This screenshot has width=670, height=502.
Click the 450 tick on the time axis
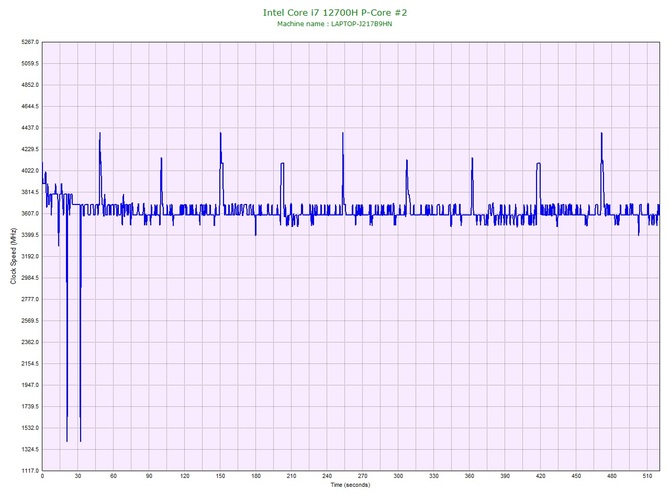[576, 476]
